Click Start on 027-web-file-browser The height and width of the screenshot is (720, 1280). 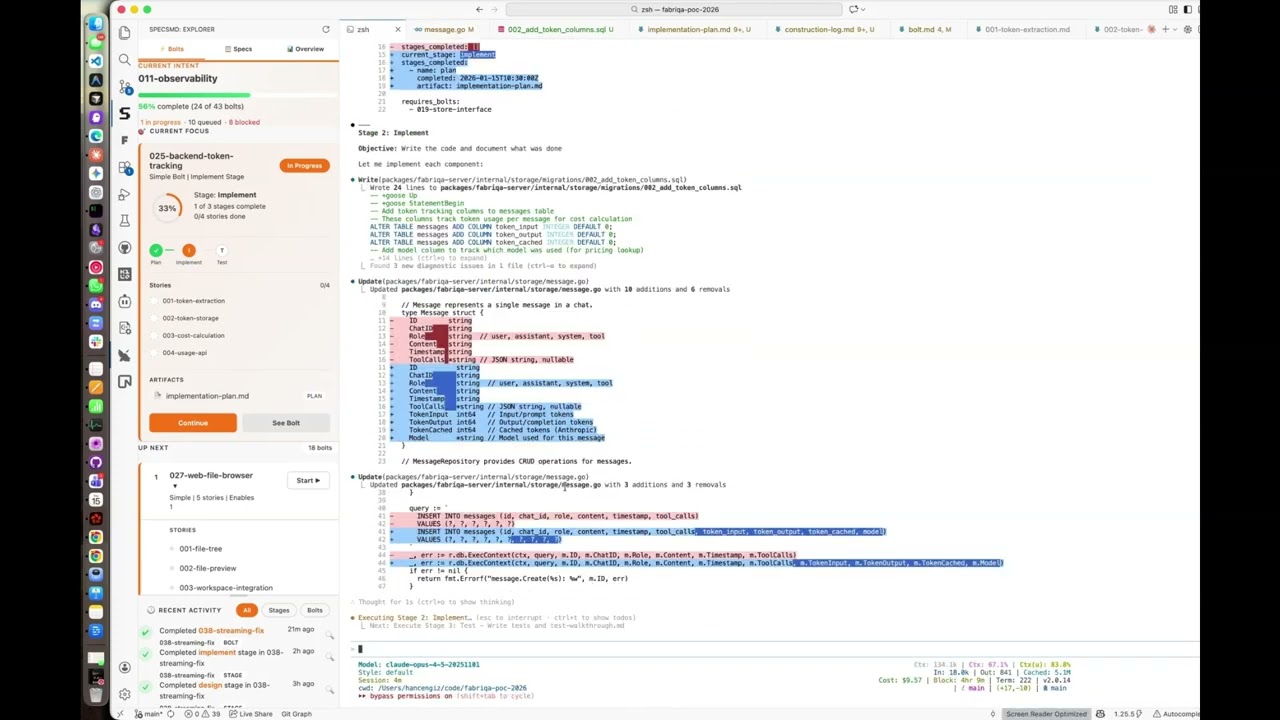pos(308,481)
